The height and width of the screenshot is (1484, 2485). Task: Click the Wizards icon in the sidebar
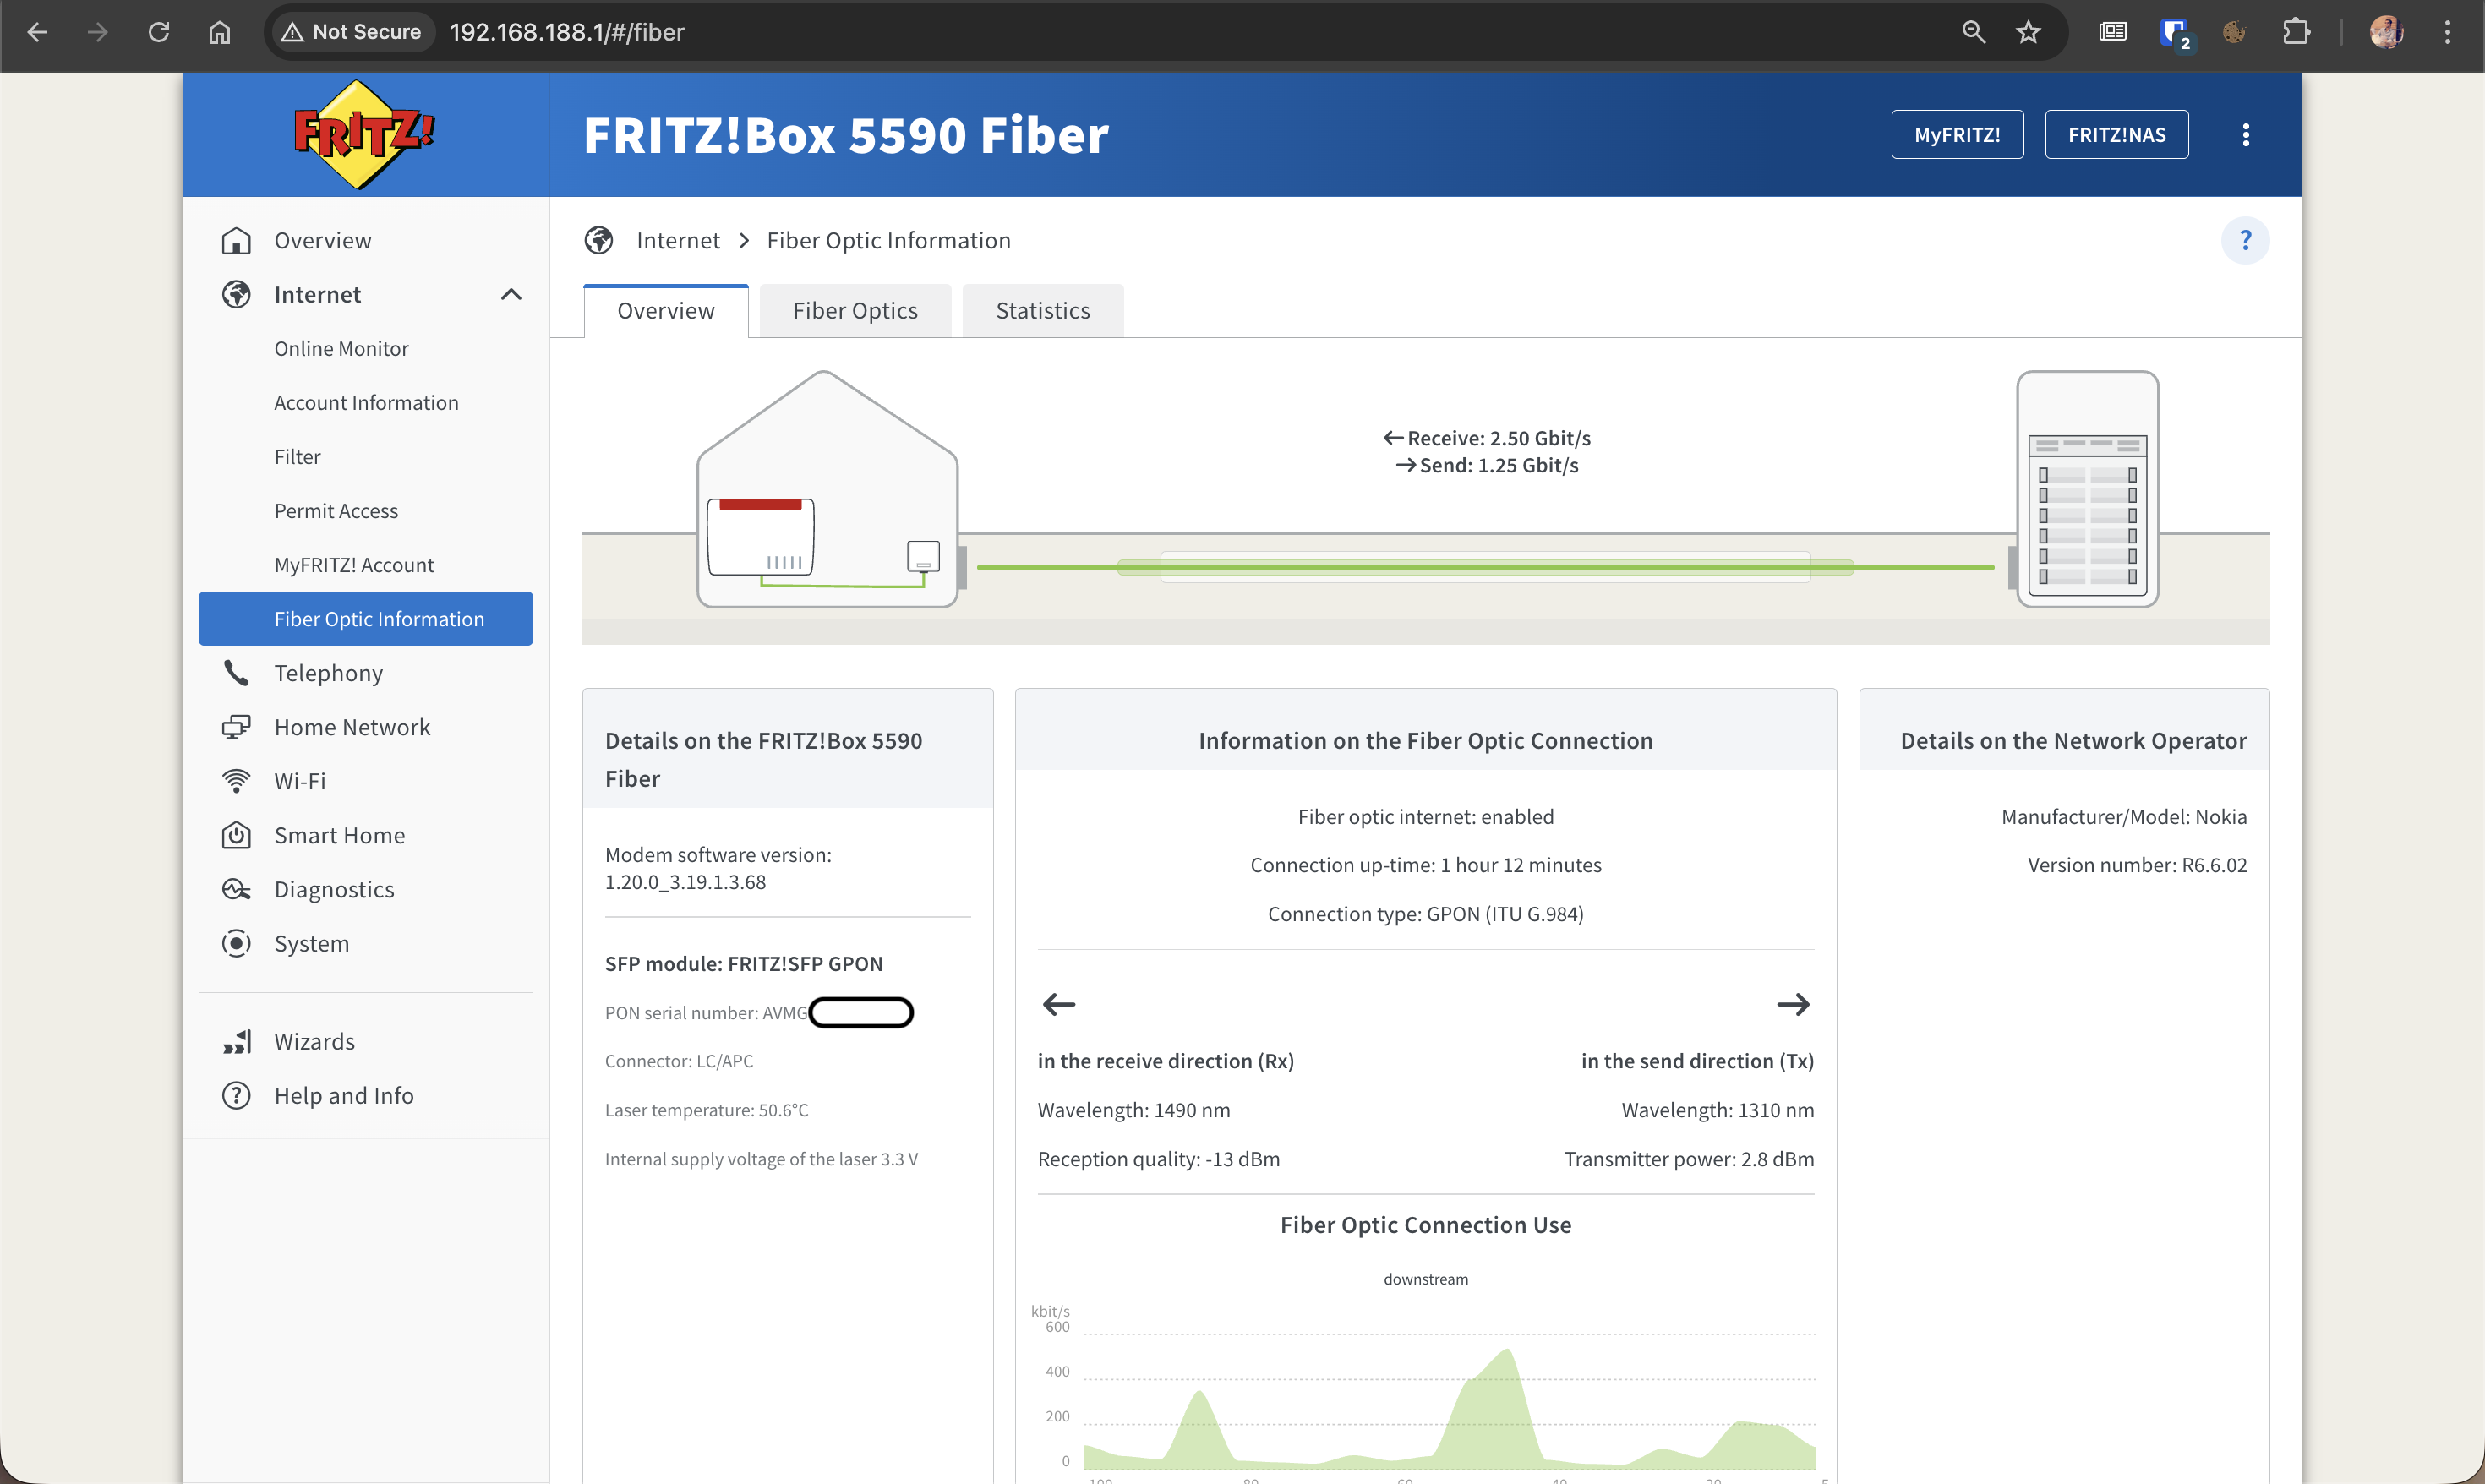[236, 1041]
